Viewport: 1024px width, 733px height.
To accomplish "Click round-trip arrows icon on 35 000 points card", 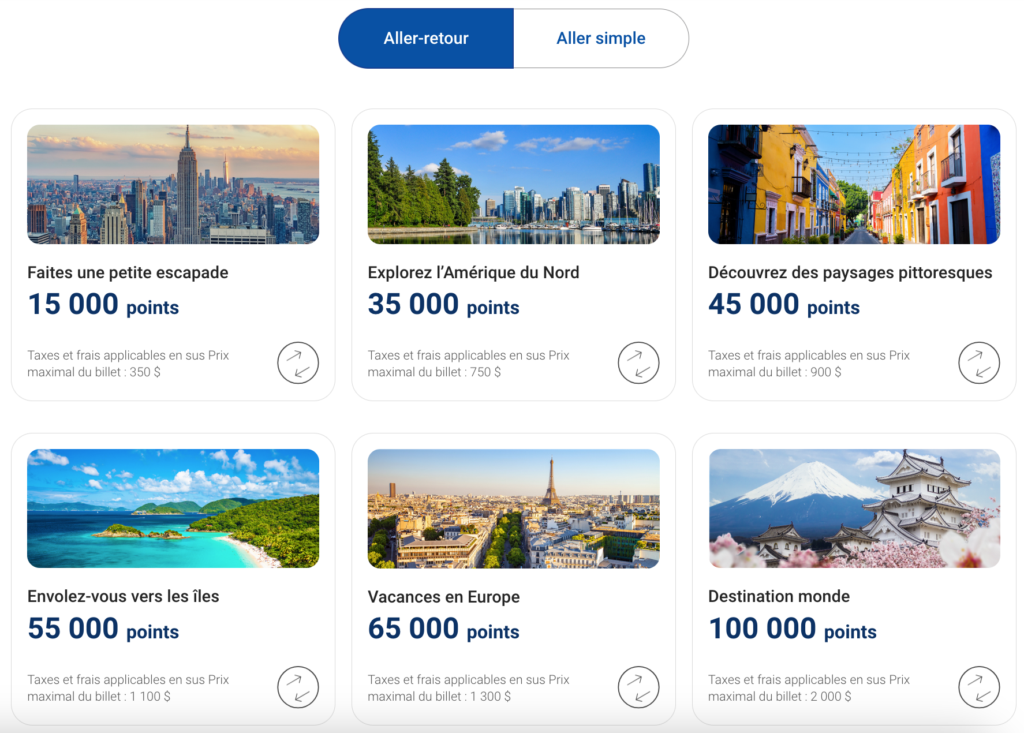I will pyautogui.click(x=638, y=363).
